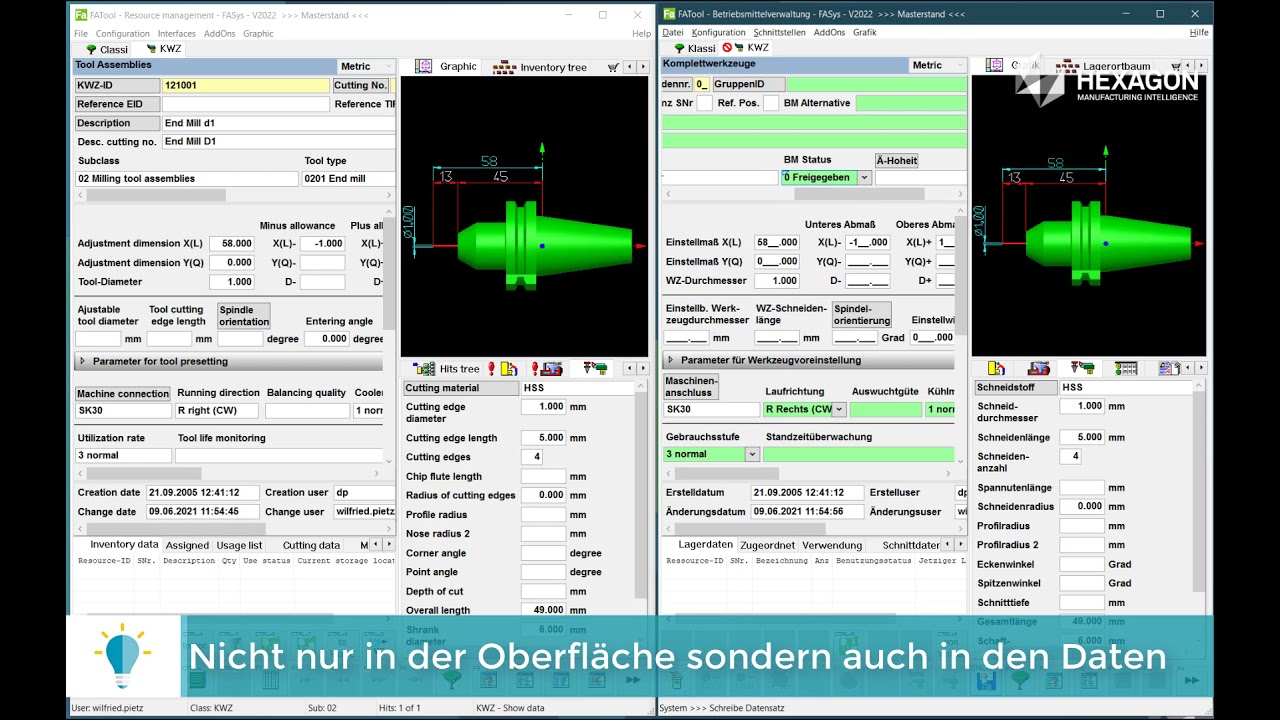Open Hits tree tab in left window

pos(448,369)
